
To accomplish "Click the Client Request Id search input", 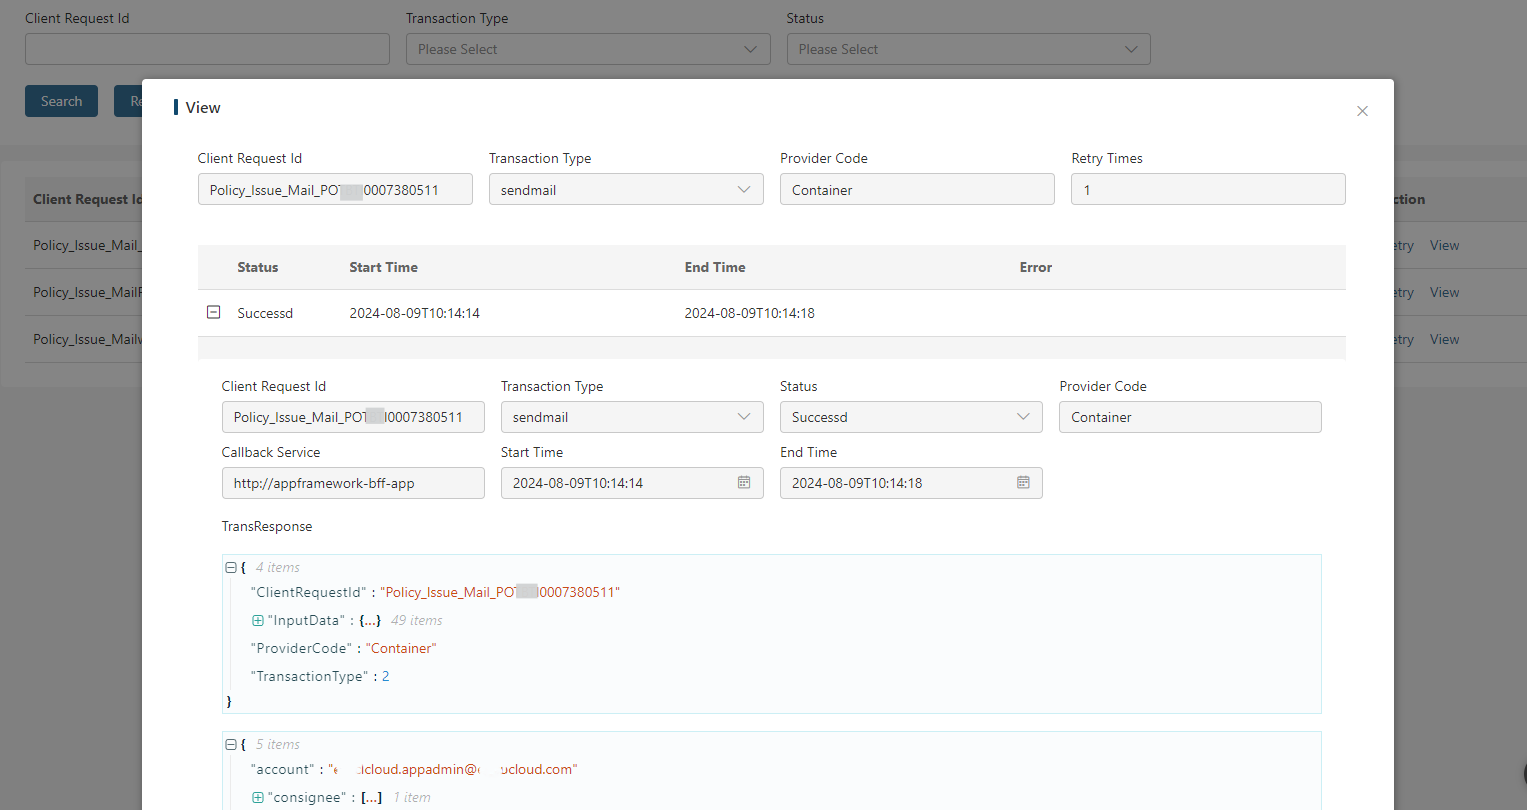I will point(207,49).
